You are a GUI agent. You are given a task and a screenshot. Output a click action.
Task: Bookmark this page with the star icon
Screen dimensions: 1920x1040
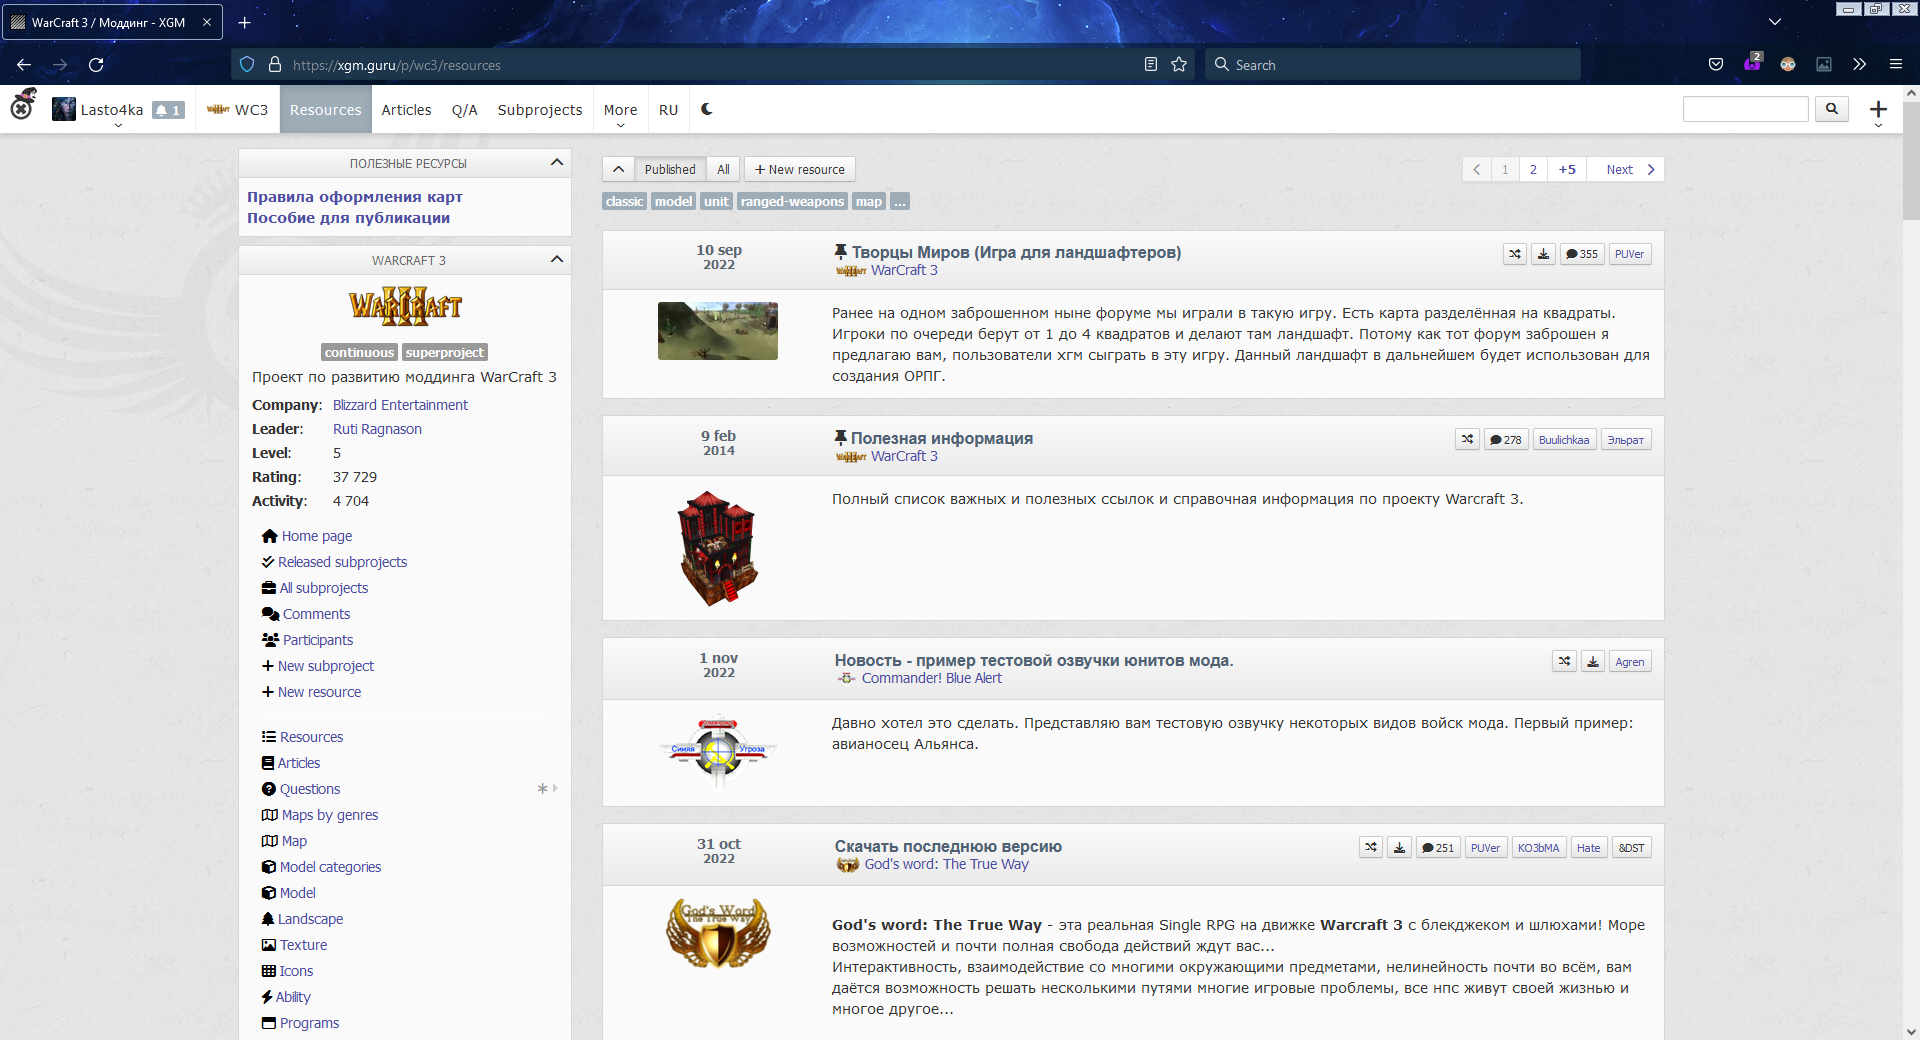point(1179,65)
